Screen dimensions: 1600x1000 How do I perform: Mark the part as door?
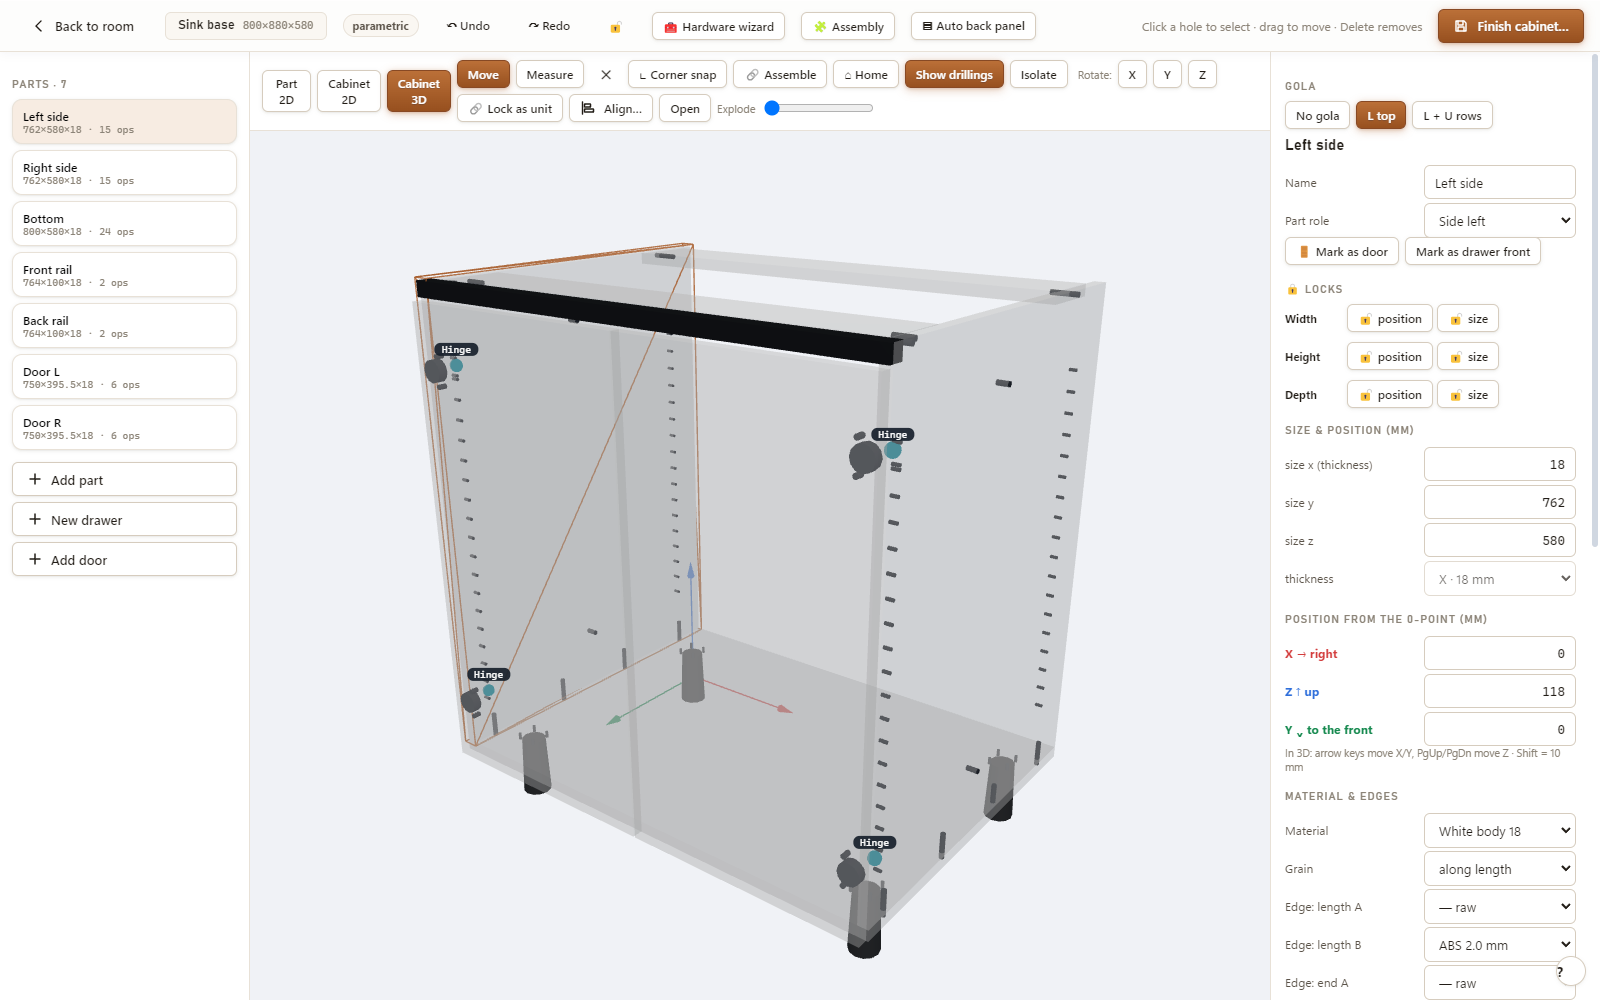point(1342,251)
